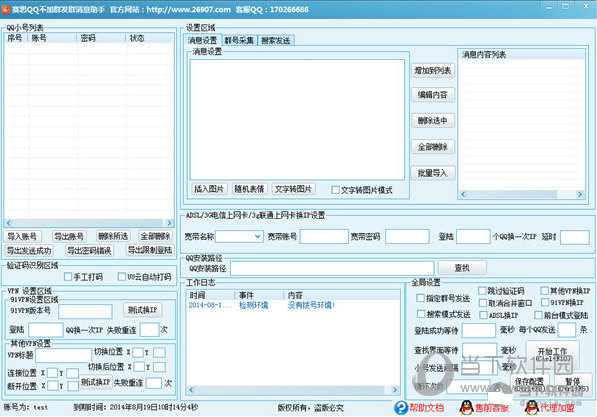The width and height of the screenshot is (597, 417).
Task: Click the 账号 column header
Action: 53,38
